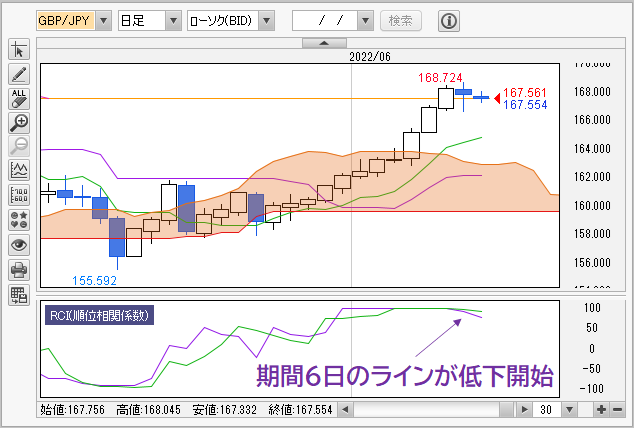Viewport: 634px width, 428px height.
Task: Click the 160.000 price axis label
Action: 592,206
